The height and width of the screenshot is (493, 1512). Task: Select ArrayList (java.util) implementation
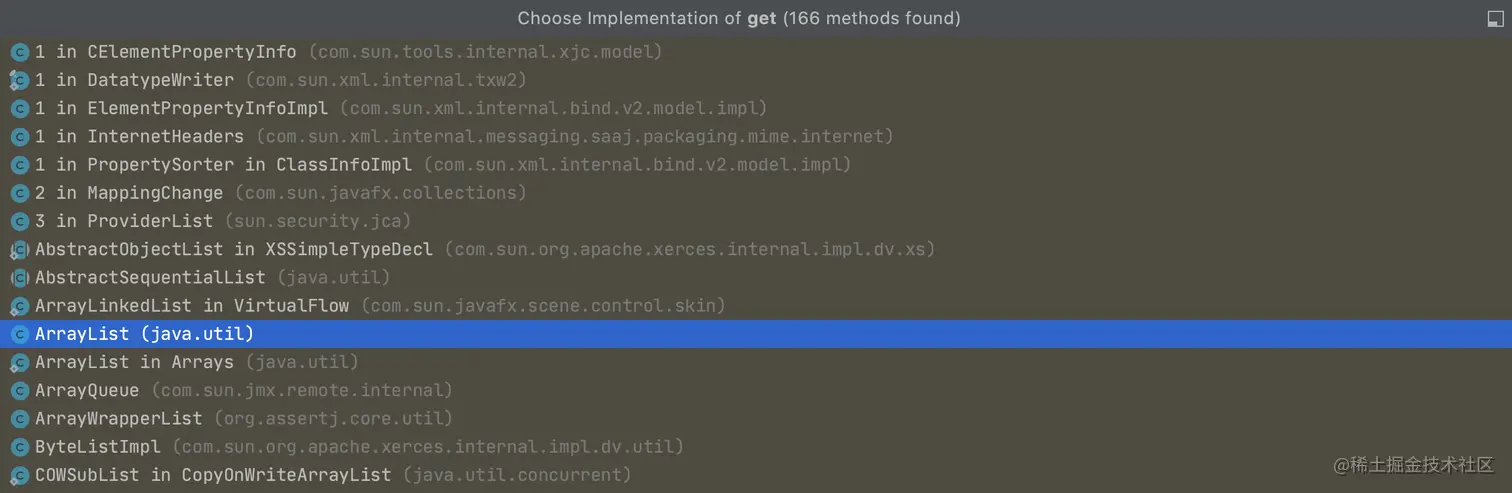click(756, 334)
